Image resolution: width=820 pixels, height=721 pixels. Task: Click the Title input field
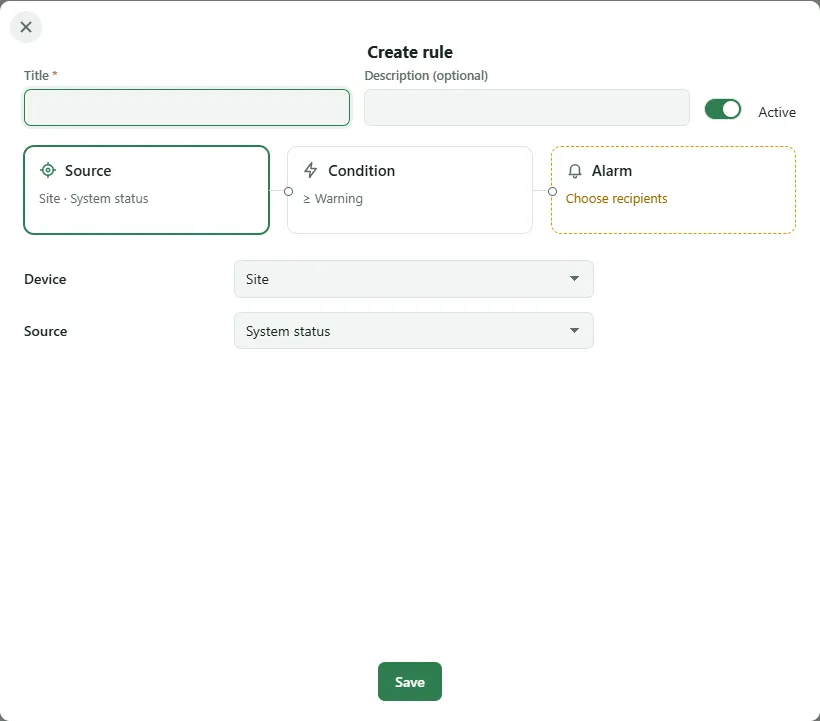187,108
